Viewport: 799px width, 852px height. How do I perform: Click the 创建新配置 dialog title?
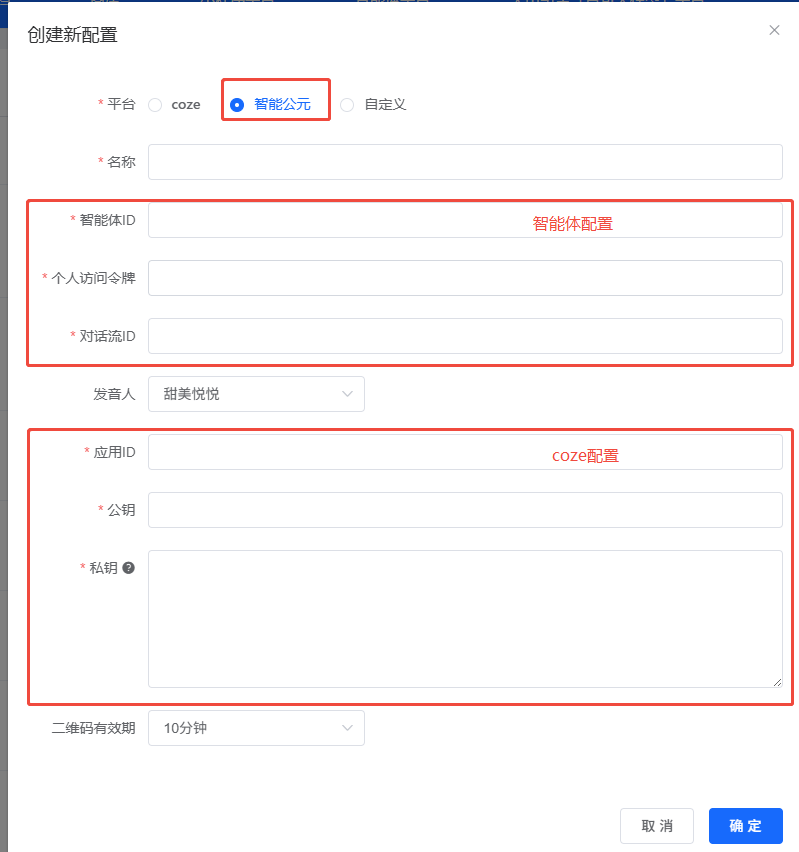(x=72, y=35)
